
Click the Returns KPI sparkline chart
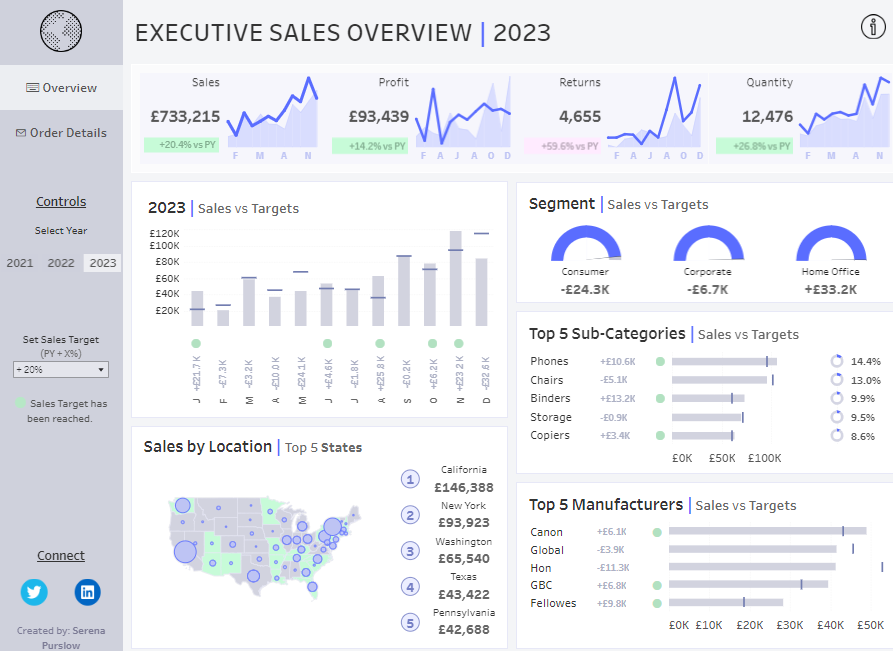(654, 112)
